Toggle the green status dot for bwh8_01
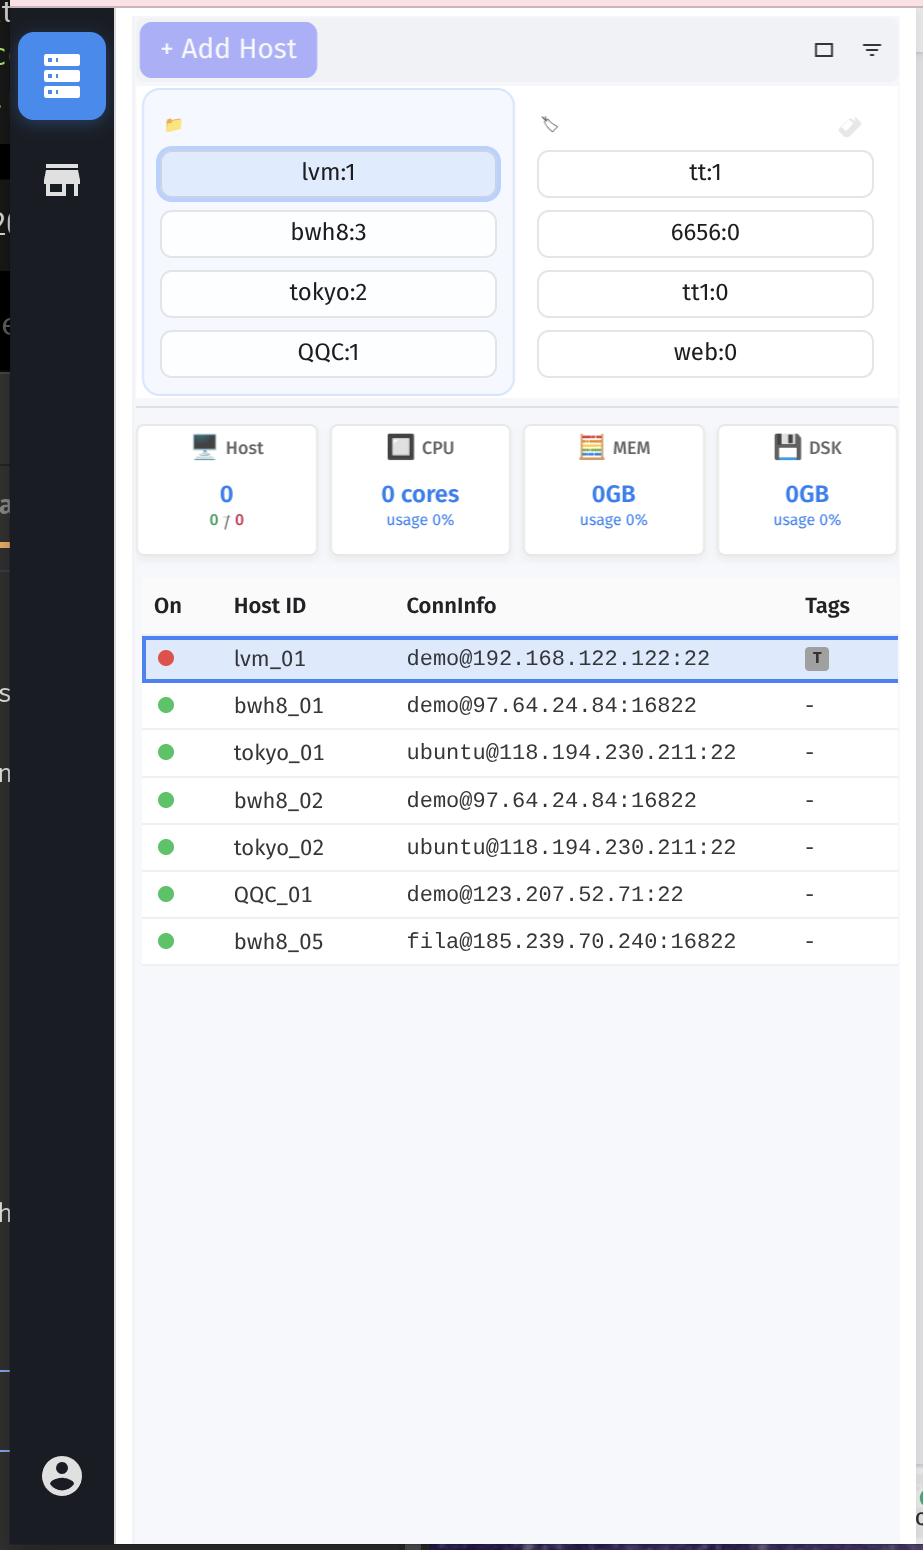The image size is (923, 1550). pos(166,705)
